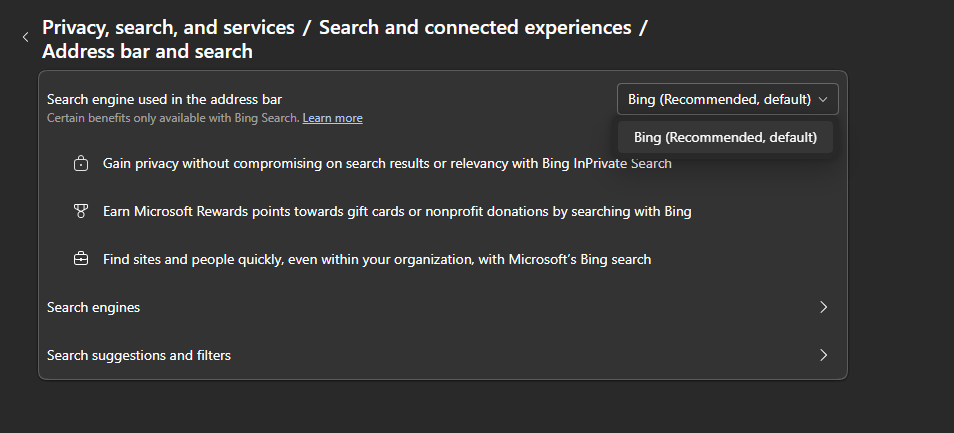Viewport: 954px width, 433px height.
Task: Click the Find sites and people text
Action: tap(377, 259)
